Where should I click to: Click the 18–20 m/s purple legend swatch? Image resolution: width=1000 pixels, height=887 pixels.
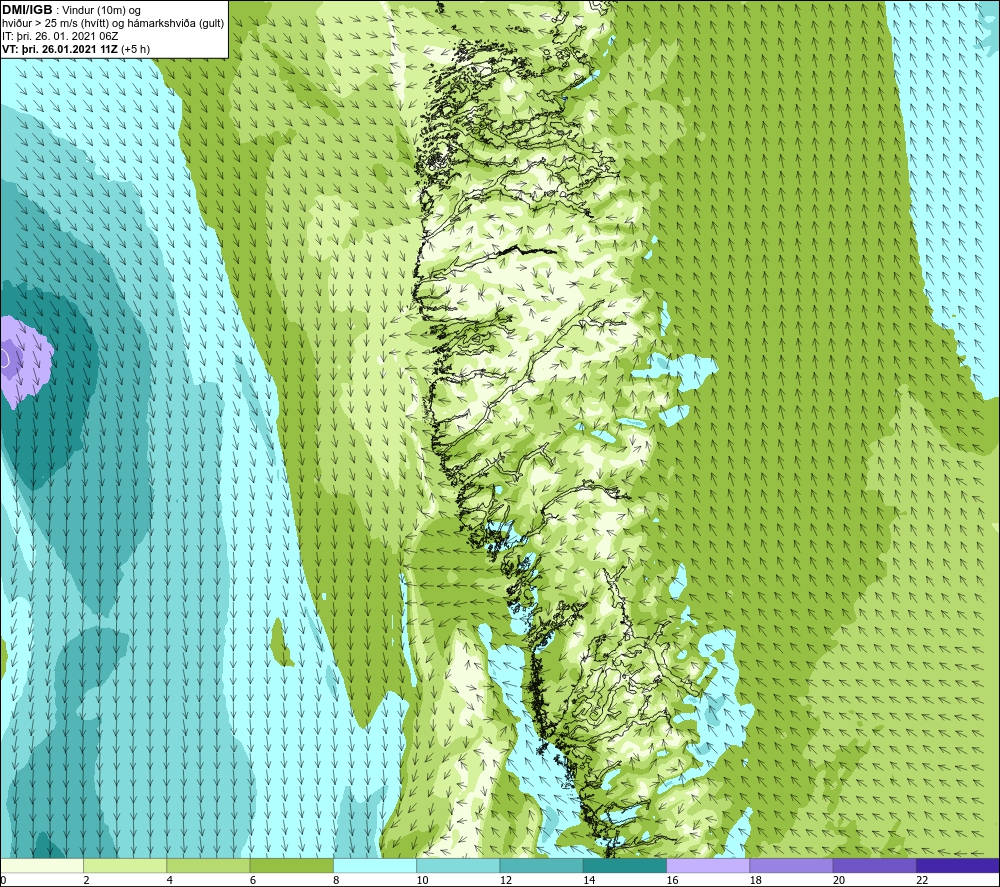point(791,865)
